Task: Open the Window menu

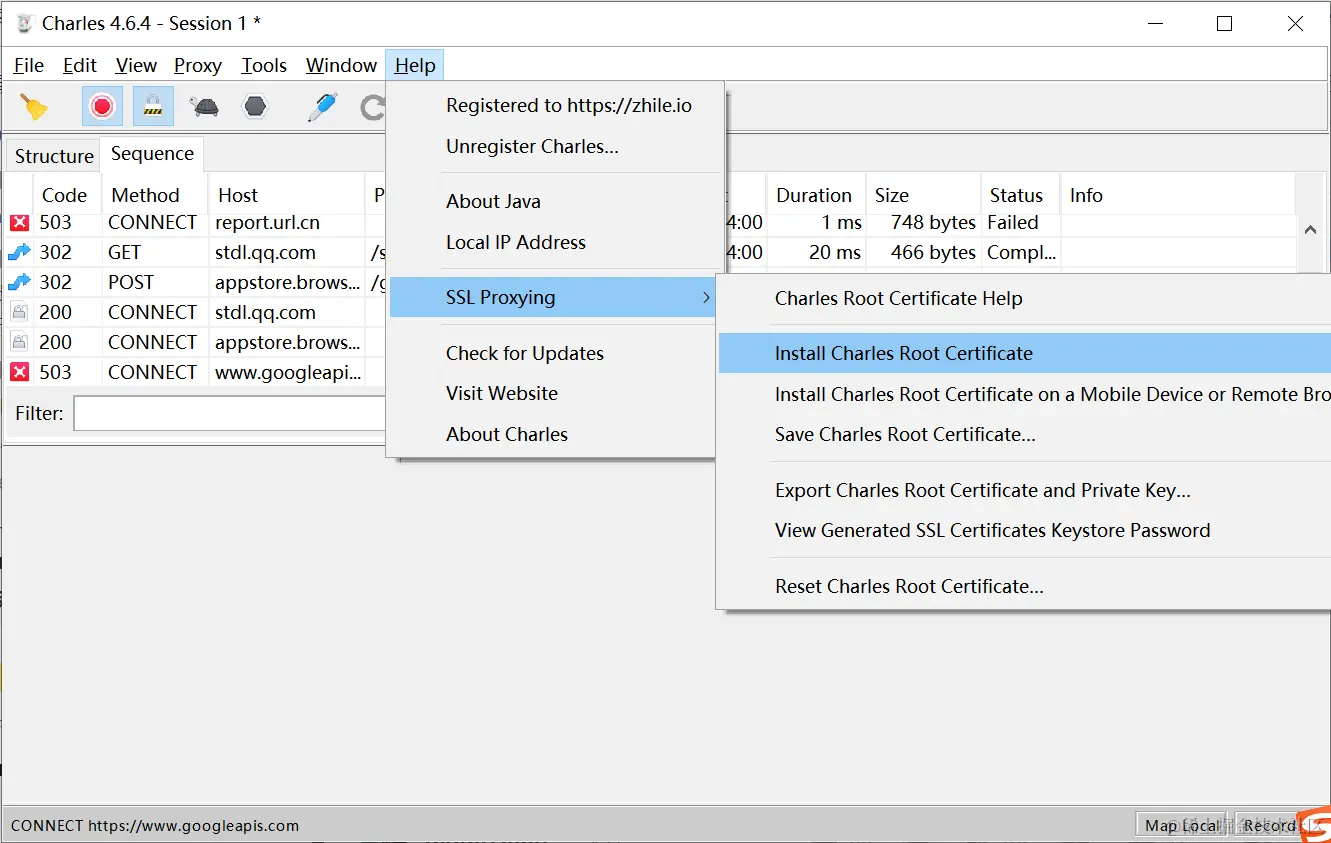Action: [341, 66]
